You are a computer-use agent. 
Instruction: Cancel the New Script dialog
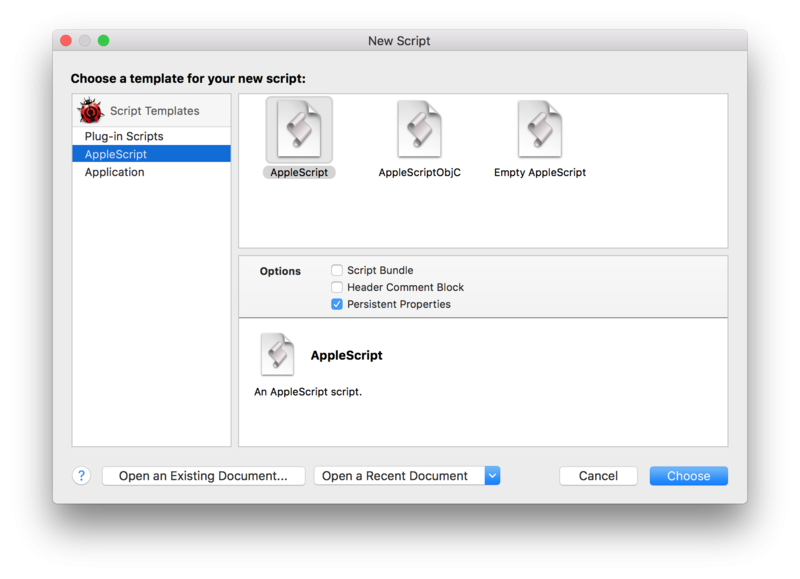coord(598,475)
